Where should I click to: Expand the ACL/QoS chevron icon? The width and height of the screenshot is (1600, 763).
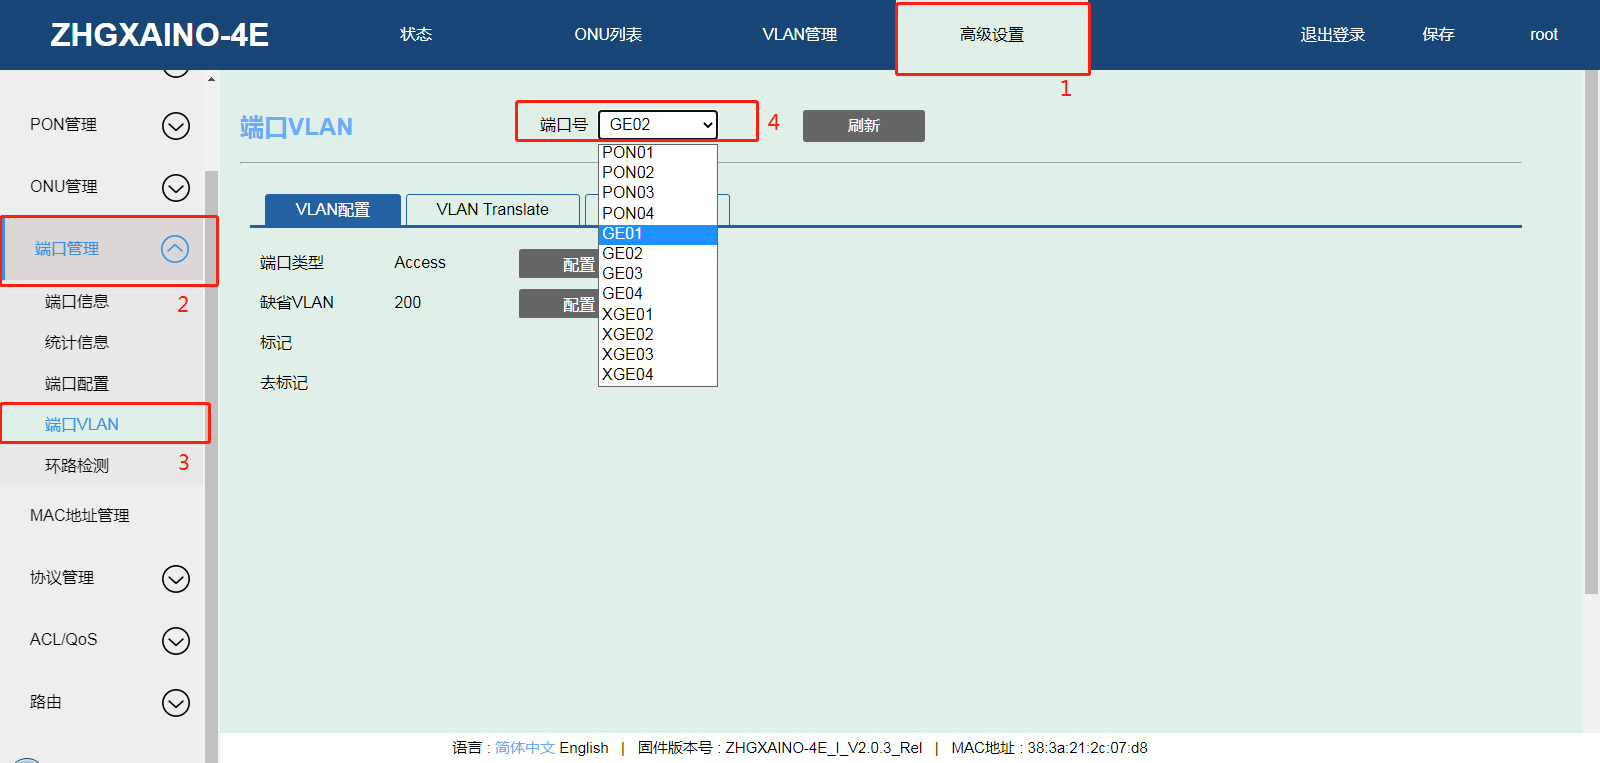pyautogui.click(x=176, y=641)
